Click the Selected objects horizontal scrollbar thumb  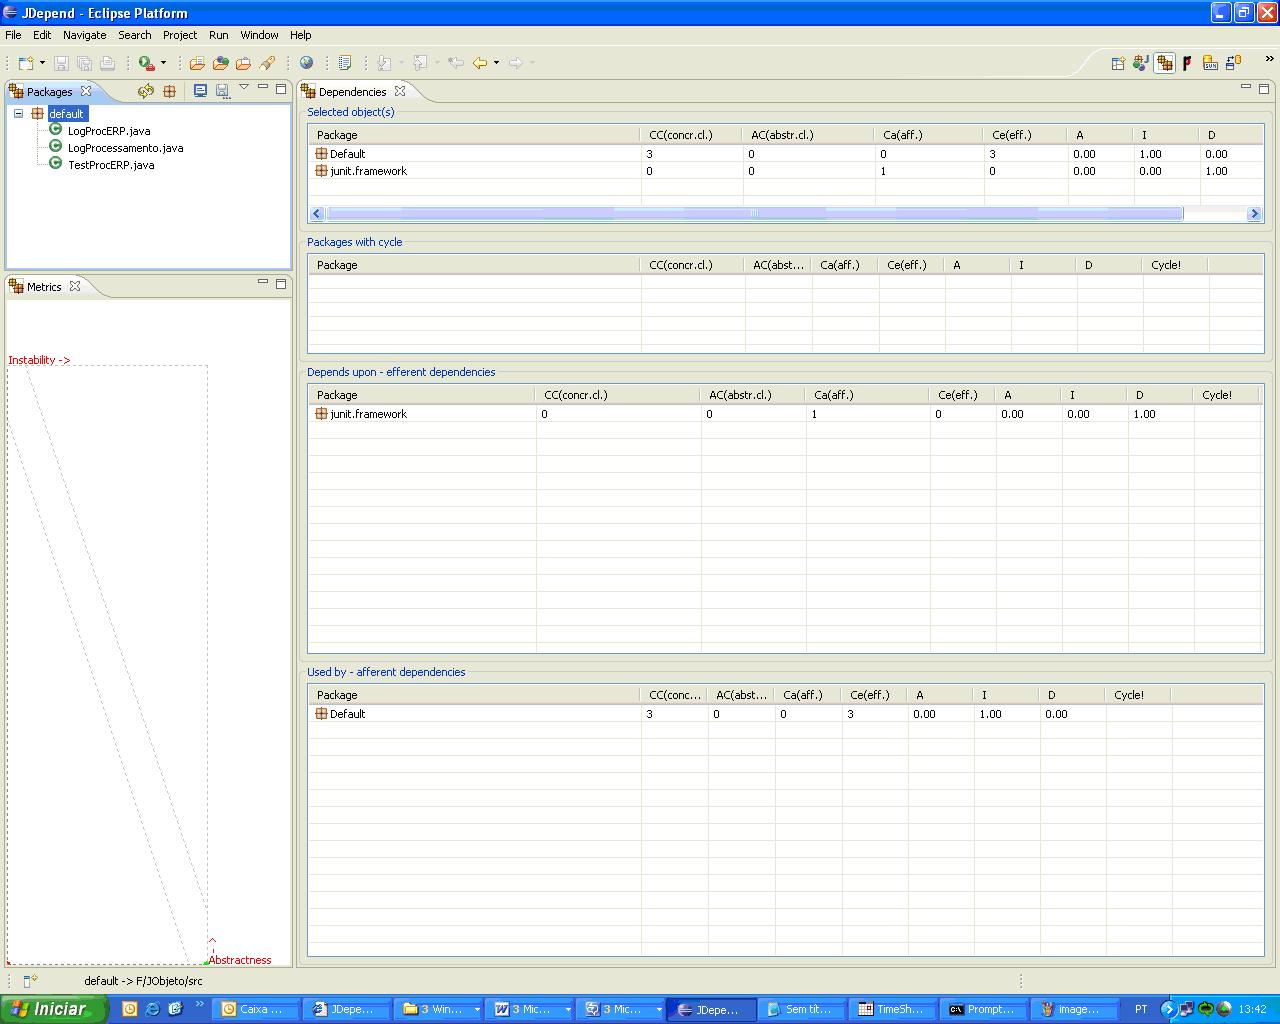coord(755,214)
